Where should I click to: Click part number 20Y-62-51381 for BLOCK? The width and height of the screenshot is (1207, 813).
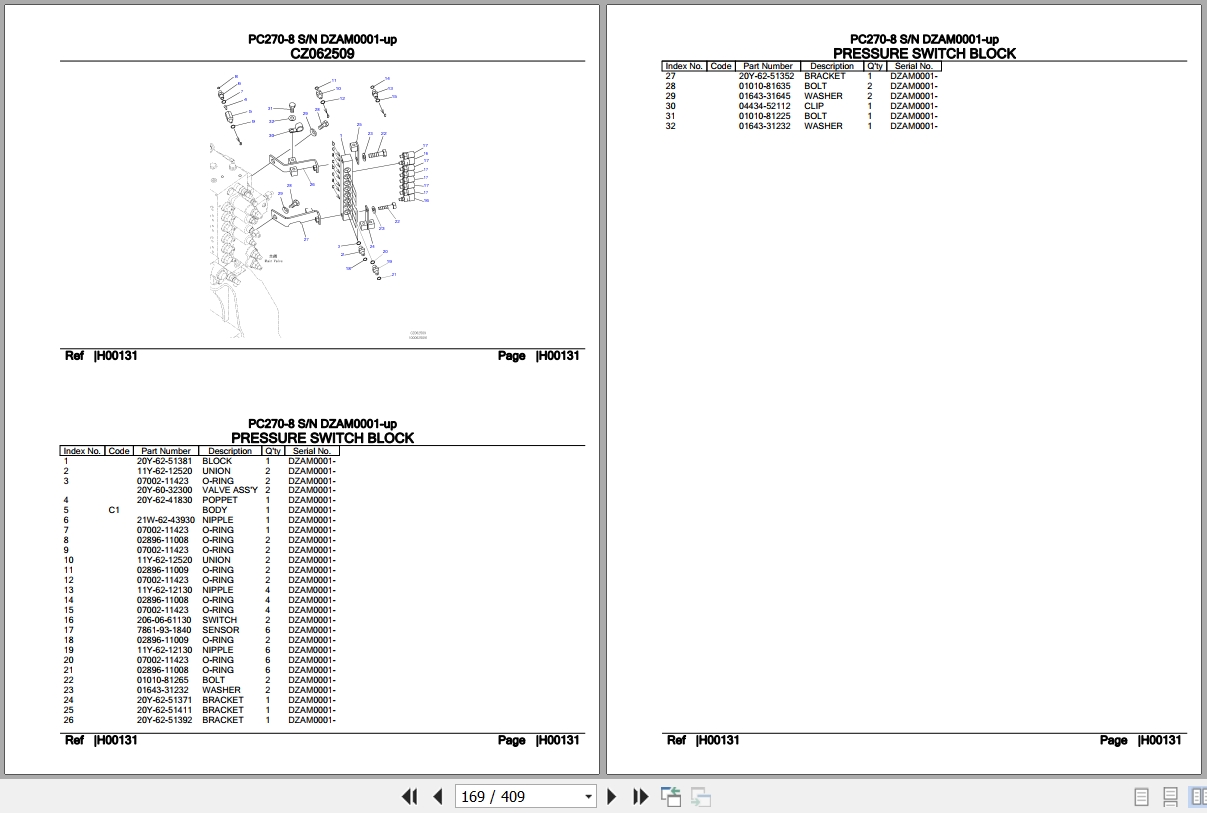point(164,461)
